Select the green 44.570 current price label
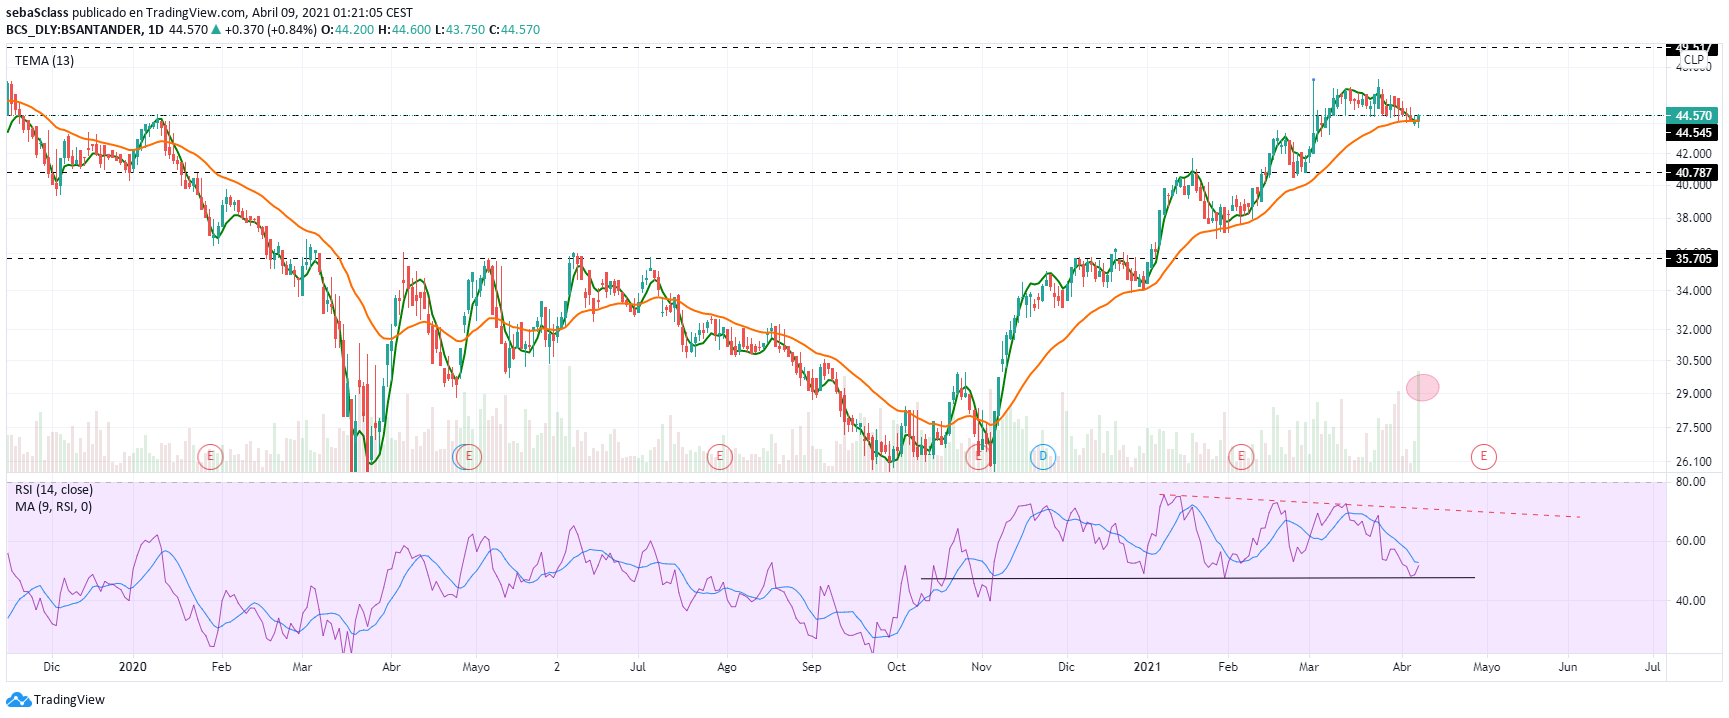The image size is (1729, 718). click(x=1692, y=116)
